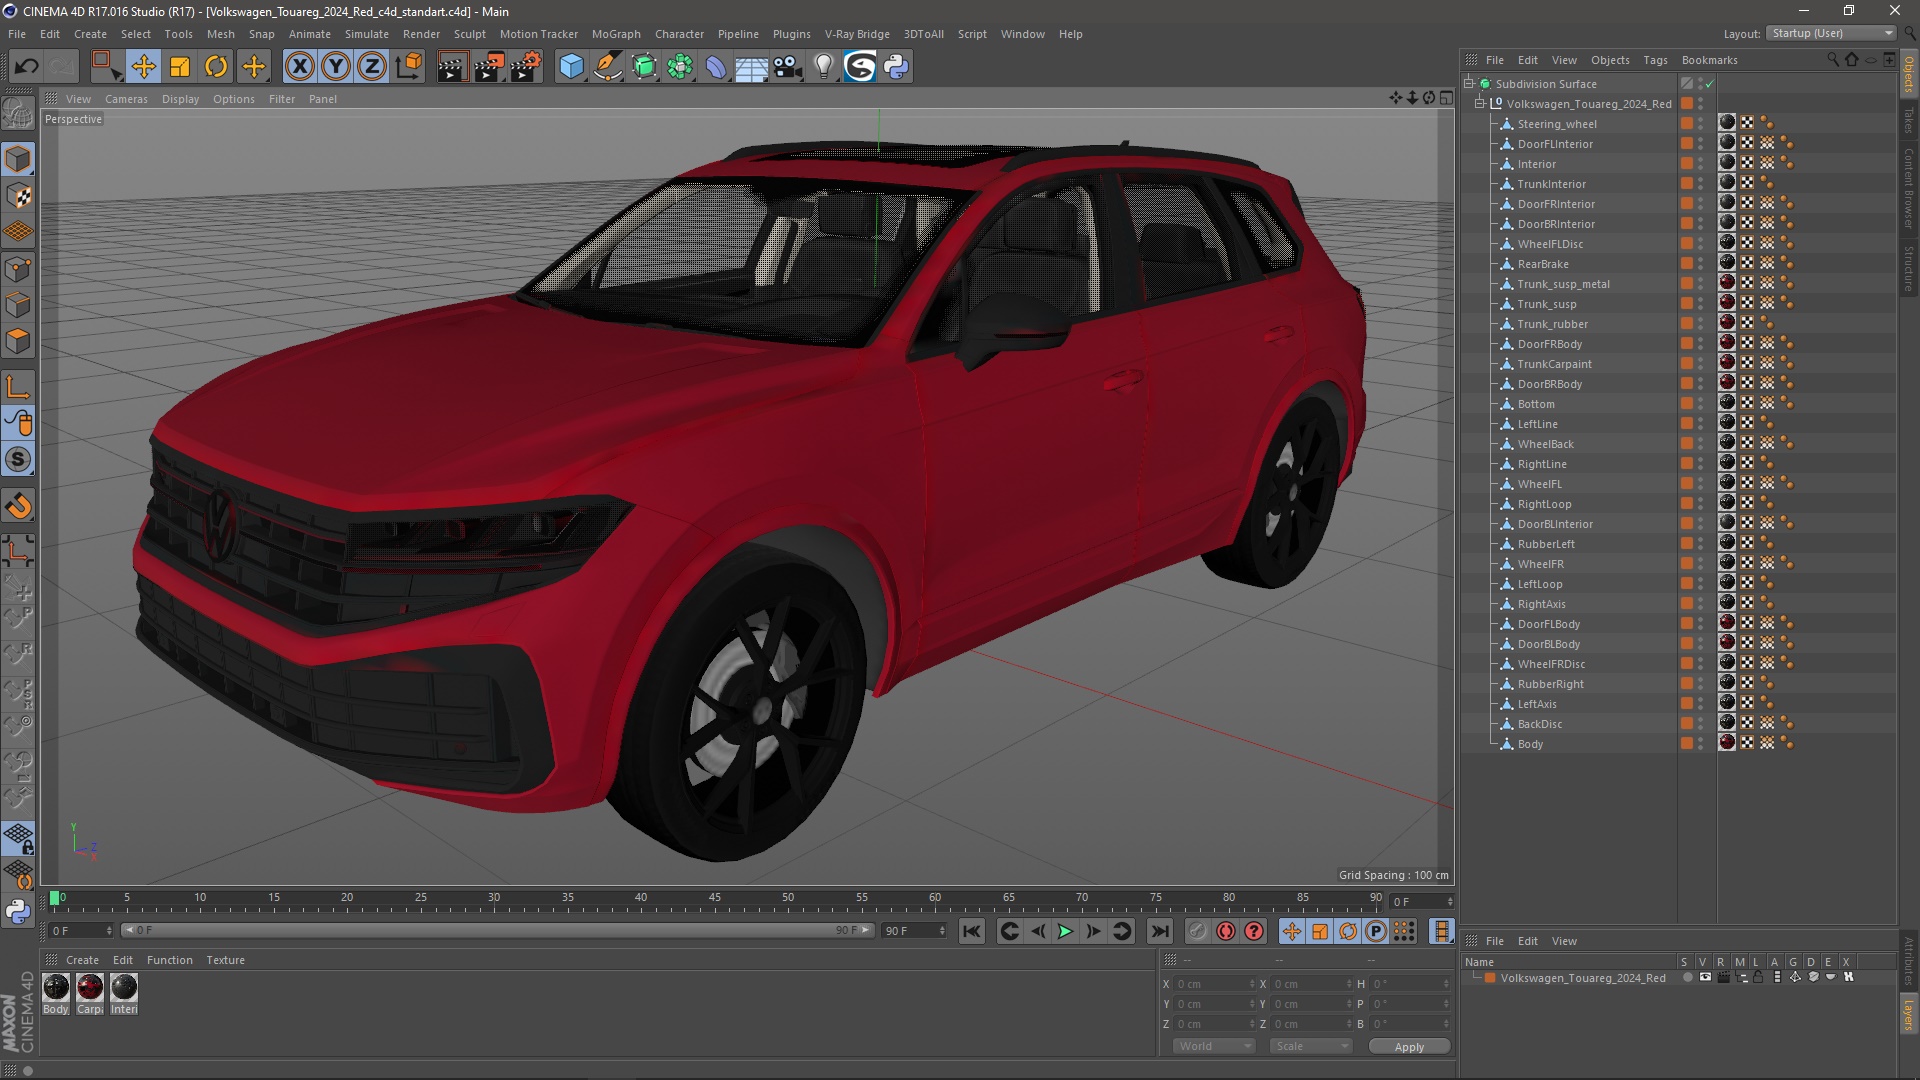Collapse the Volkswagen_Touareg_2024_Red null group
The height and width of the screenshot is (1080, 1920).
pos(1480,104)
